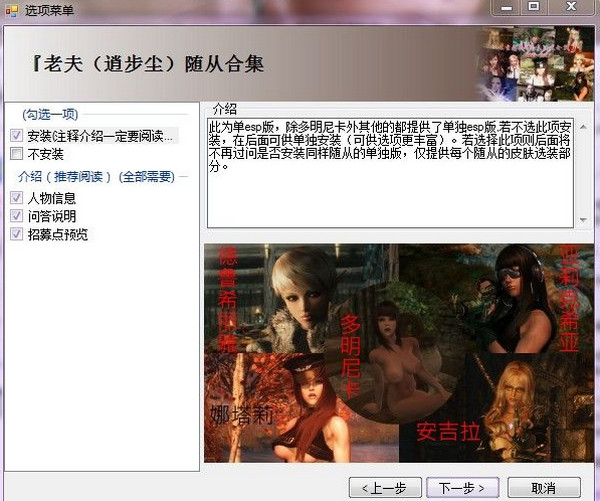Click the header collage thumbnail
600x501 pixels.
[536, 64]
